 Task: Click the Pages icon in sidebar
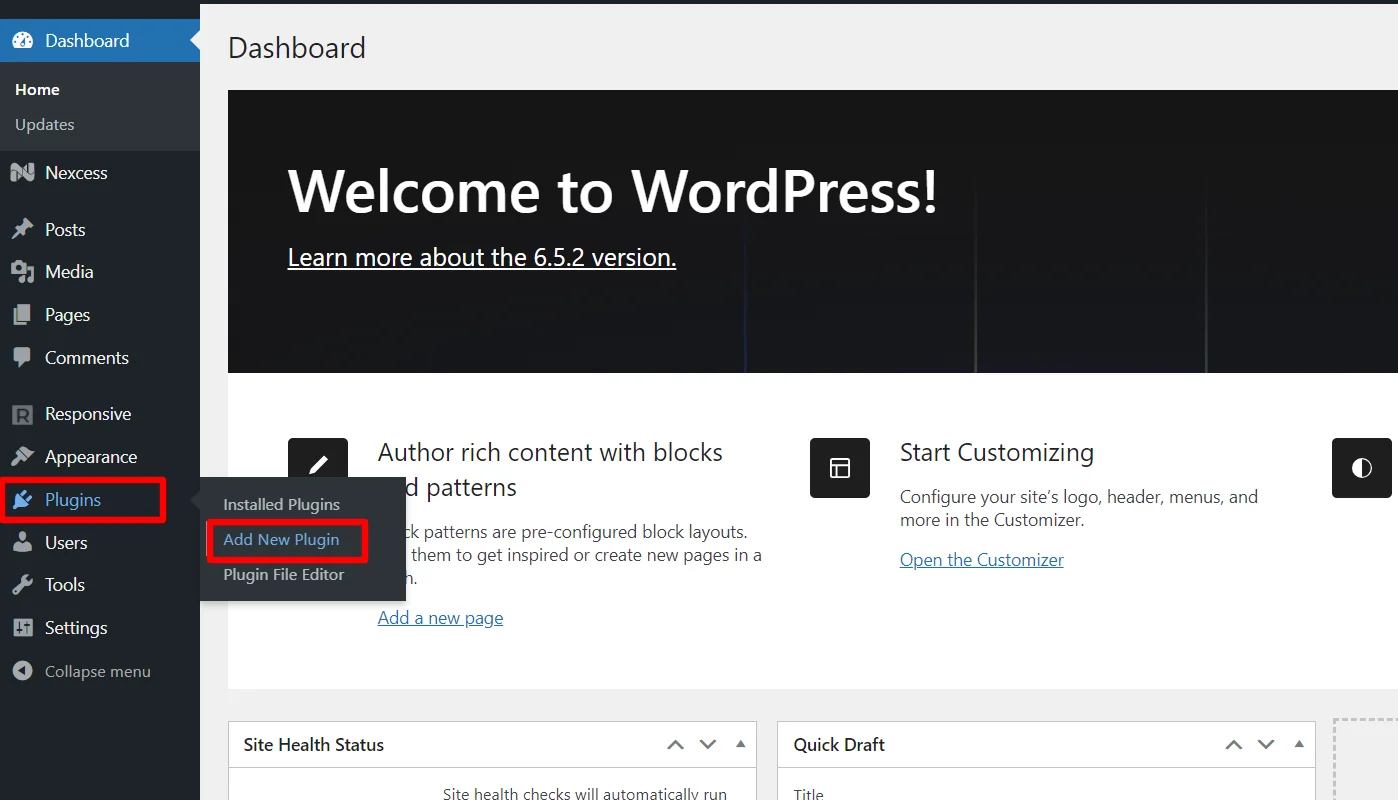pyautogui.click(x=22, y=315)
